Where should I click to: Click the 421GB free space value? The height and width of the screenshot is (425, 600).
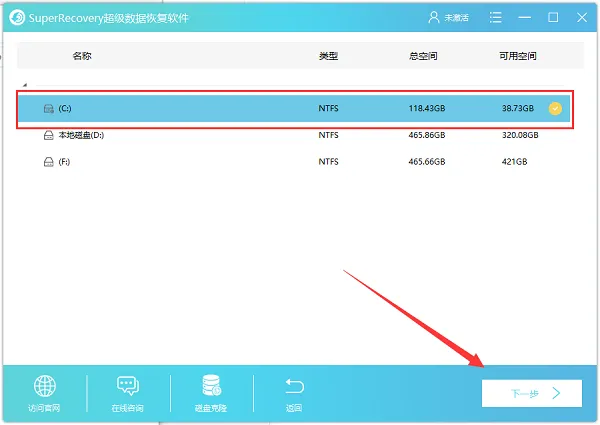514,161
